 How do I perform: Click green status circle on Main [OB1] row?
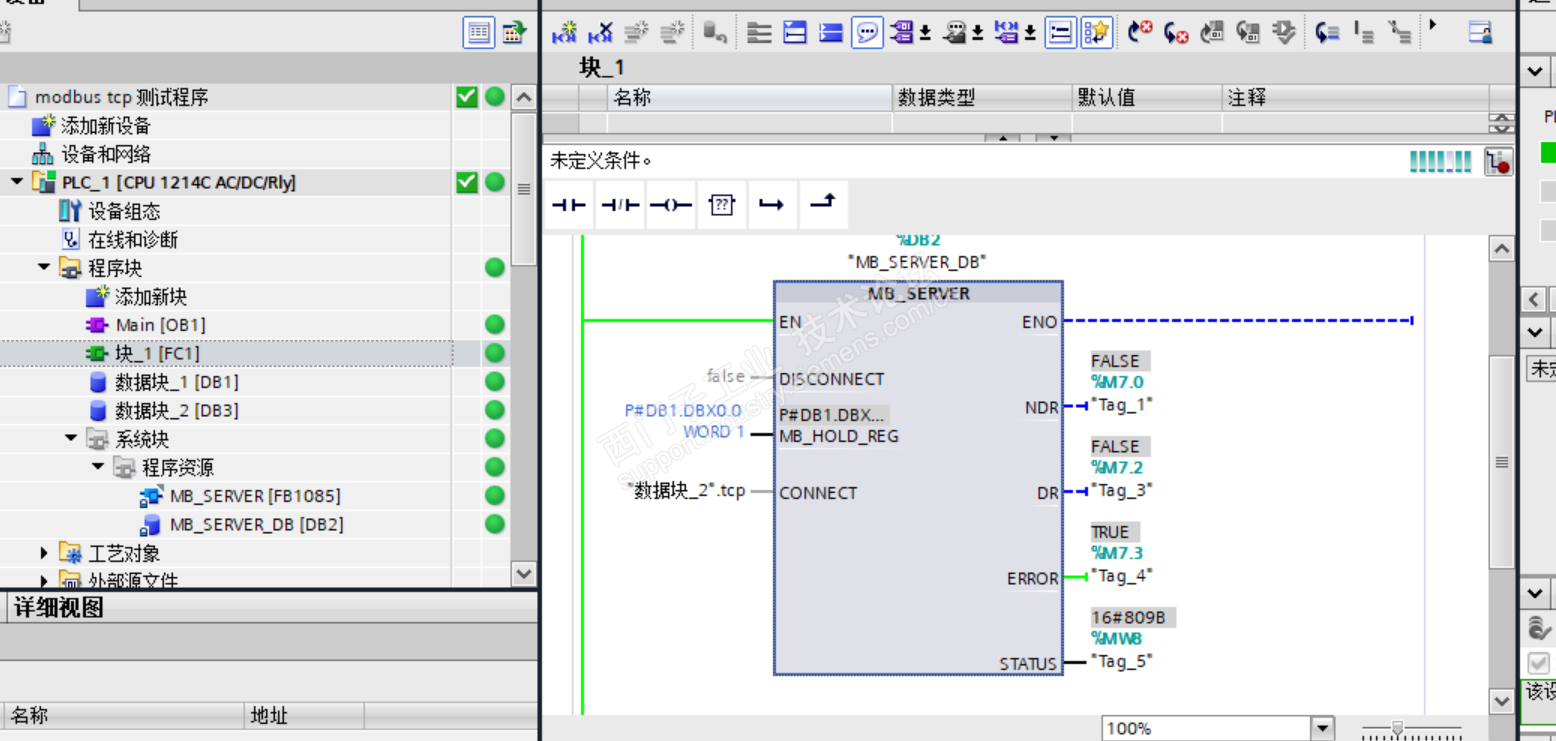[495, 325]
